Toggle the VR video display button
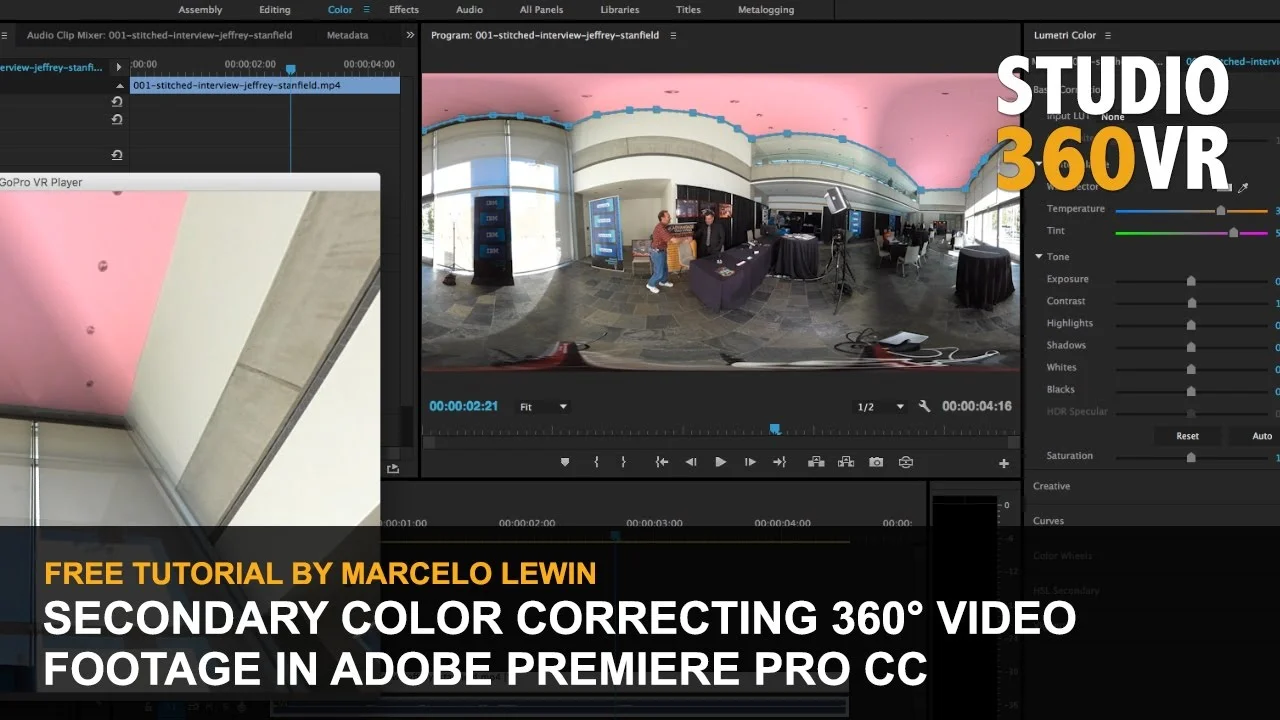Image resolution: width=1280 pixels, height=720 pixels. [906, 462]
